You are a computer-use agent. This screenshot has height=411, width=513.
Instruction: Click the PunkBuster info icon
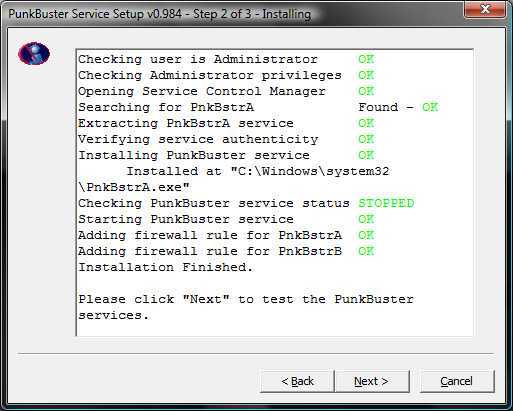click(34, 53)
